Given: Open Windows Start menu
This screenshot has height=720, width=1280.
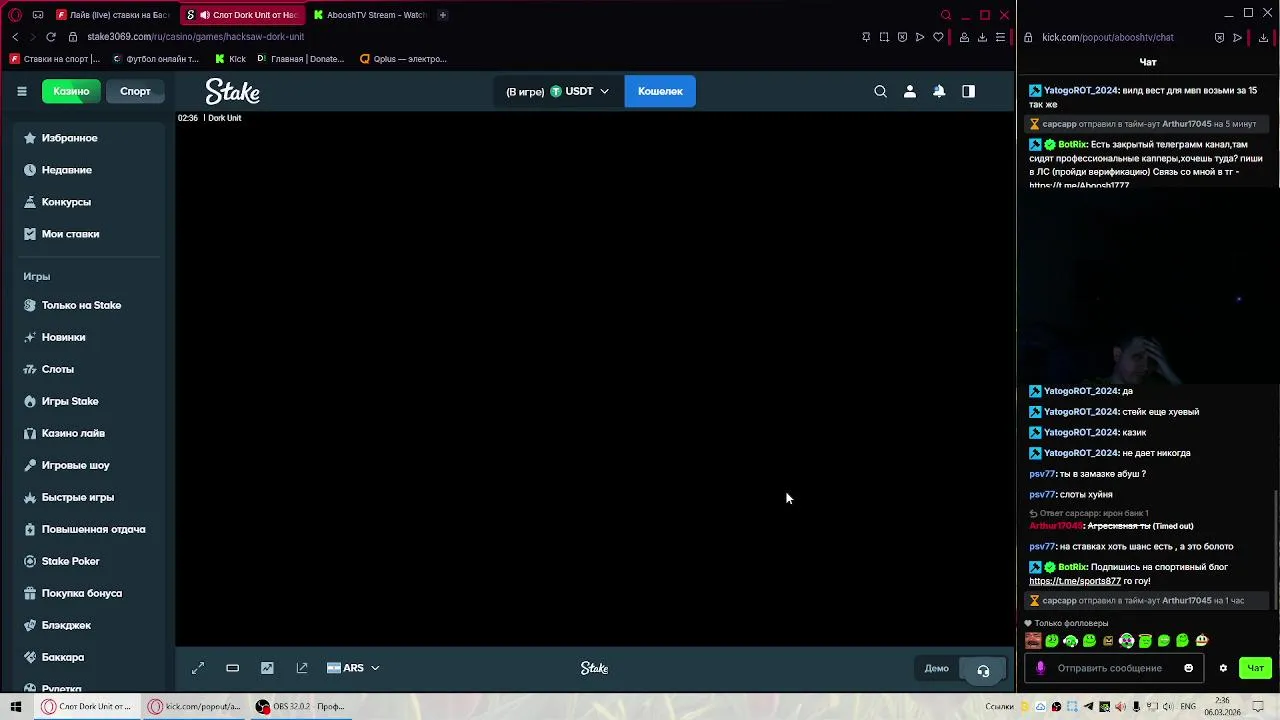Looking at the screenshot, I should (15, 706).
